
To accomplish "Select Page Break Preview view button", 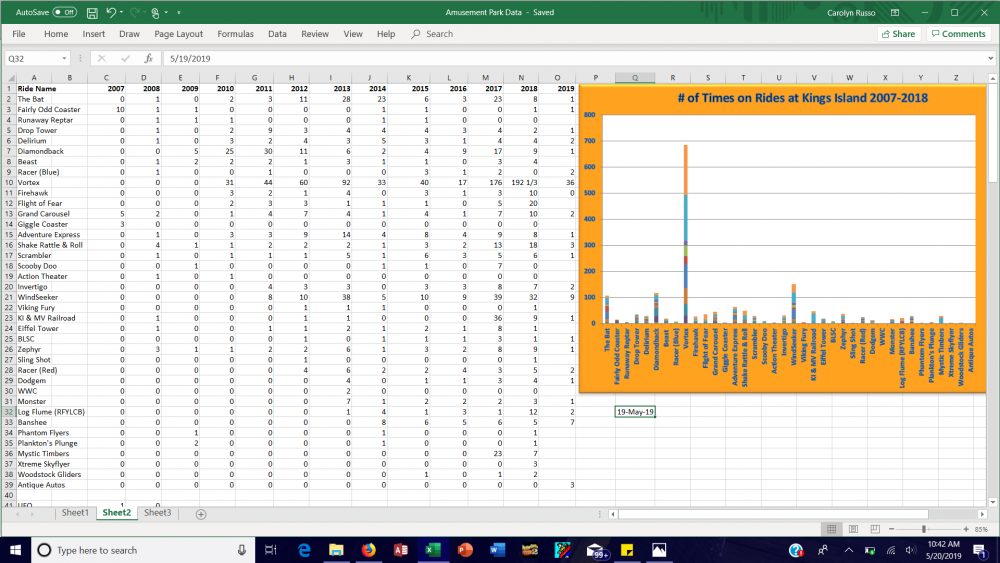I will [875, 528].
